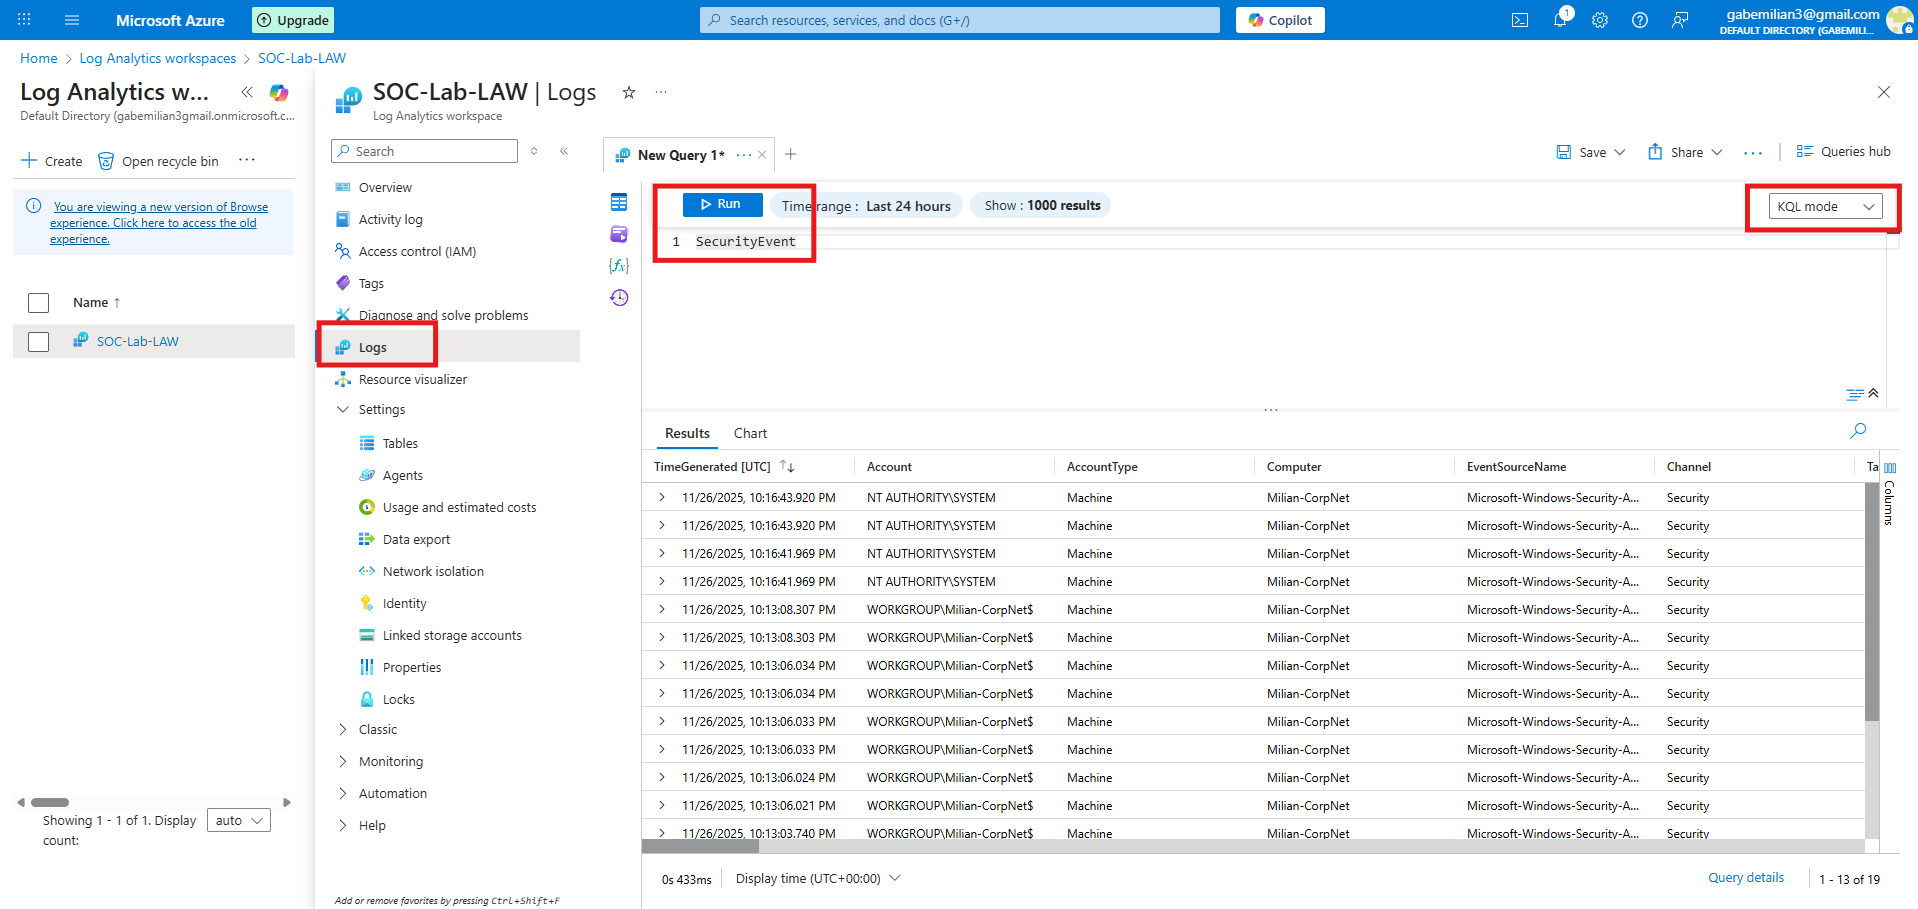Screen dimensions: 1918x909
Task: Close the New Query 1 tab
Action: (762, 155)
